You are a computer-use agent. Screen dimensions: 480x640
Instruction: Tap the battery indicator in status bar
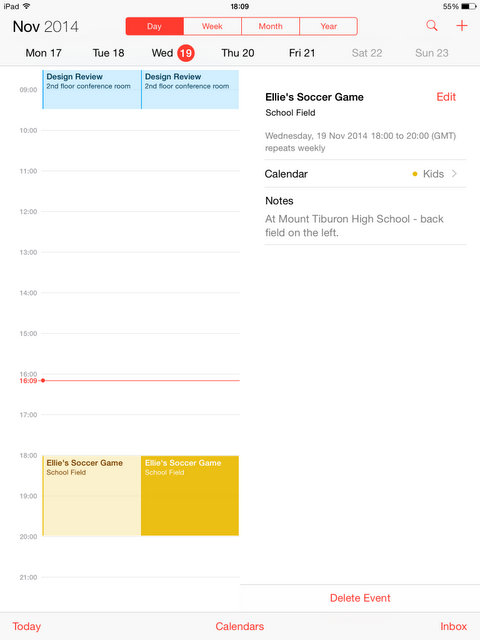(x=468, y=7)
